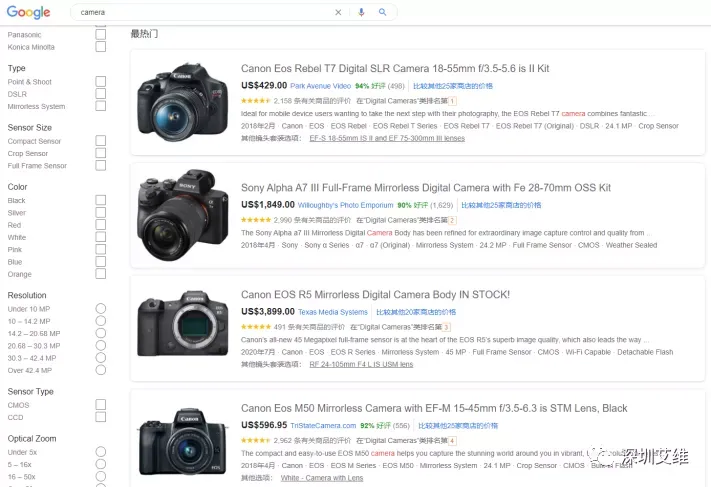Viewport: 711px width, 487px height.
Task: Filter by Black color
Action: point(101,200)
